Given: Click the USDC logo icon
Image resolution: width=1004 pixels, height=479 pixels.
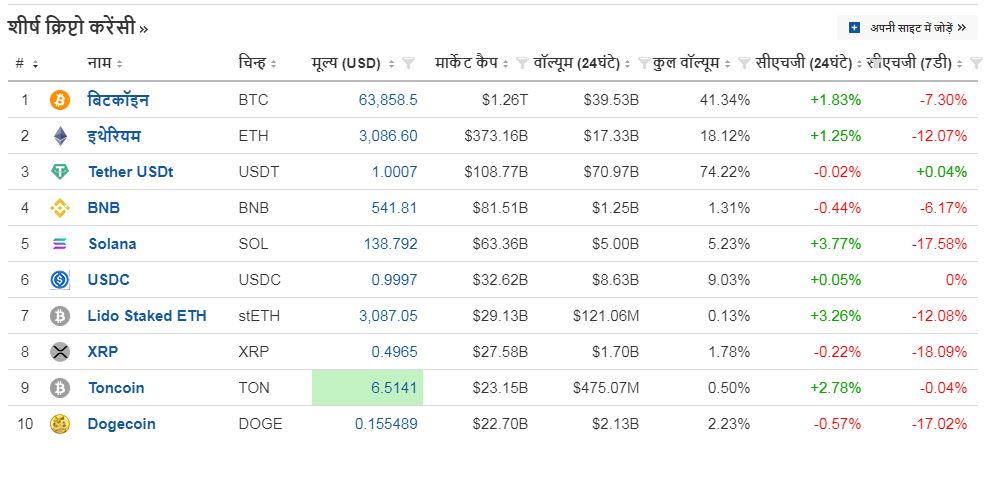Looking at the screenshot, I should pyautogui.click(x=60, y=280).
